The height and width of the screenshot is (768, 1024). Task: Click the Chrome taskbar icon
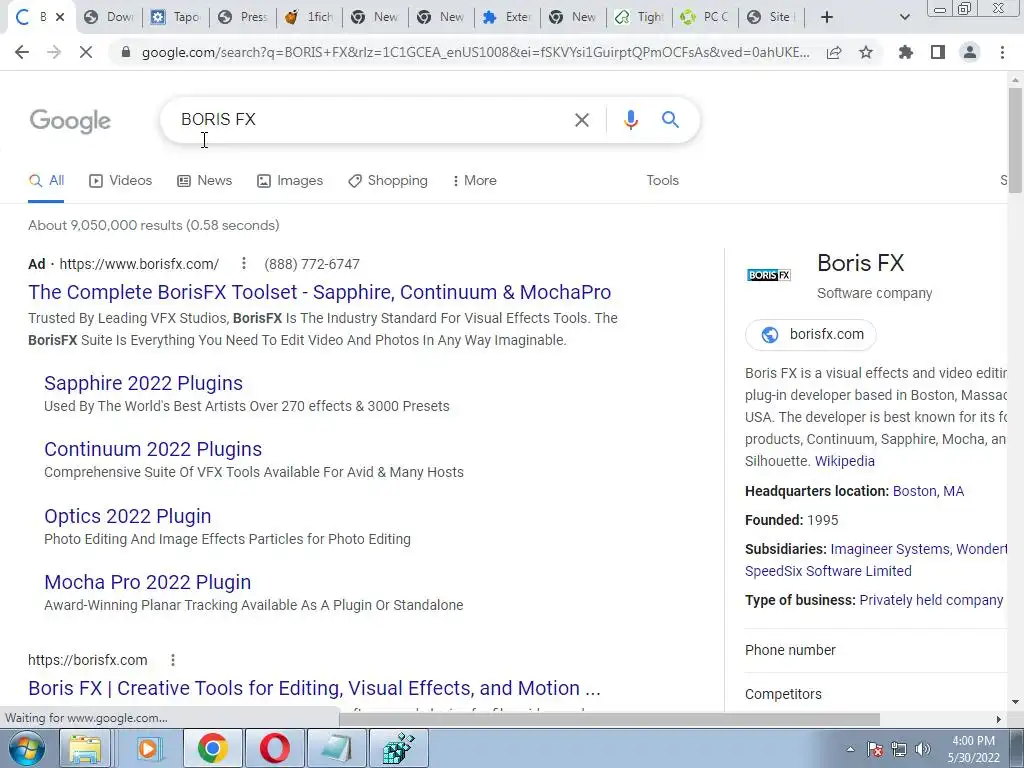coord(212,748)
